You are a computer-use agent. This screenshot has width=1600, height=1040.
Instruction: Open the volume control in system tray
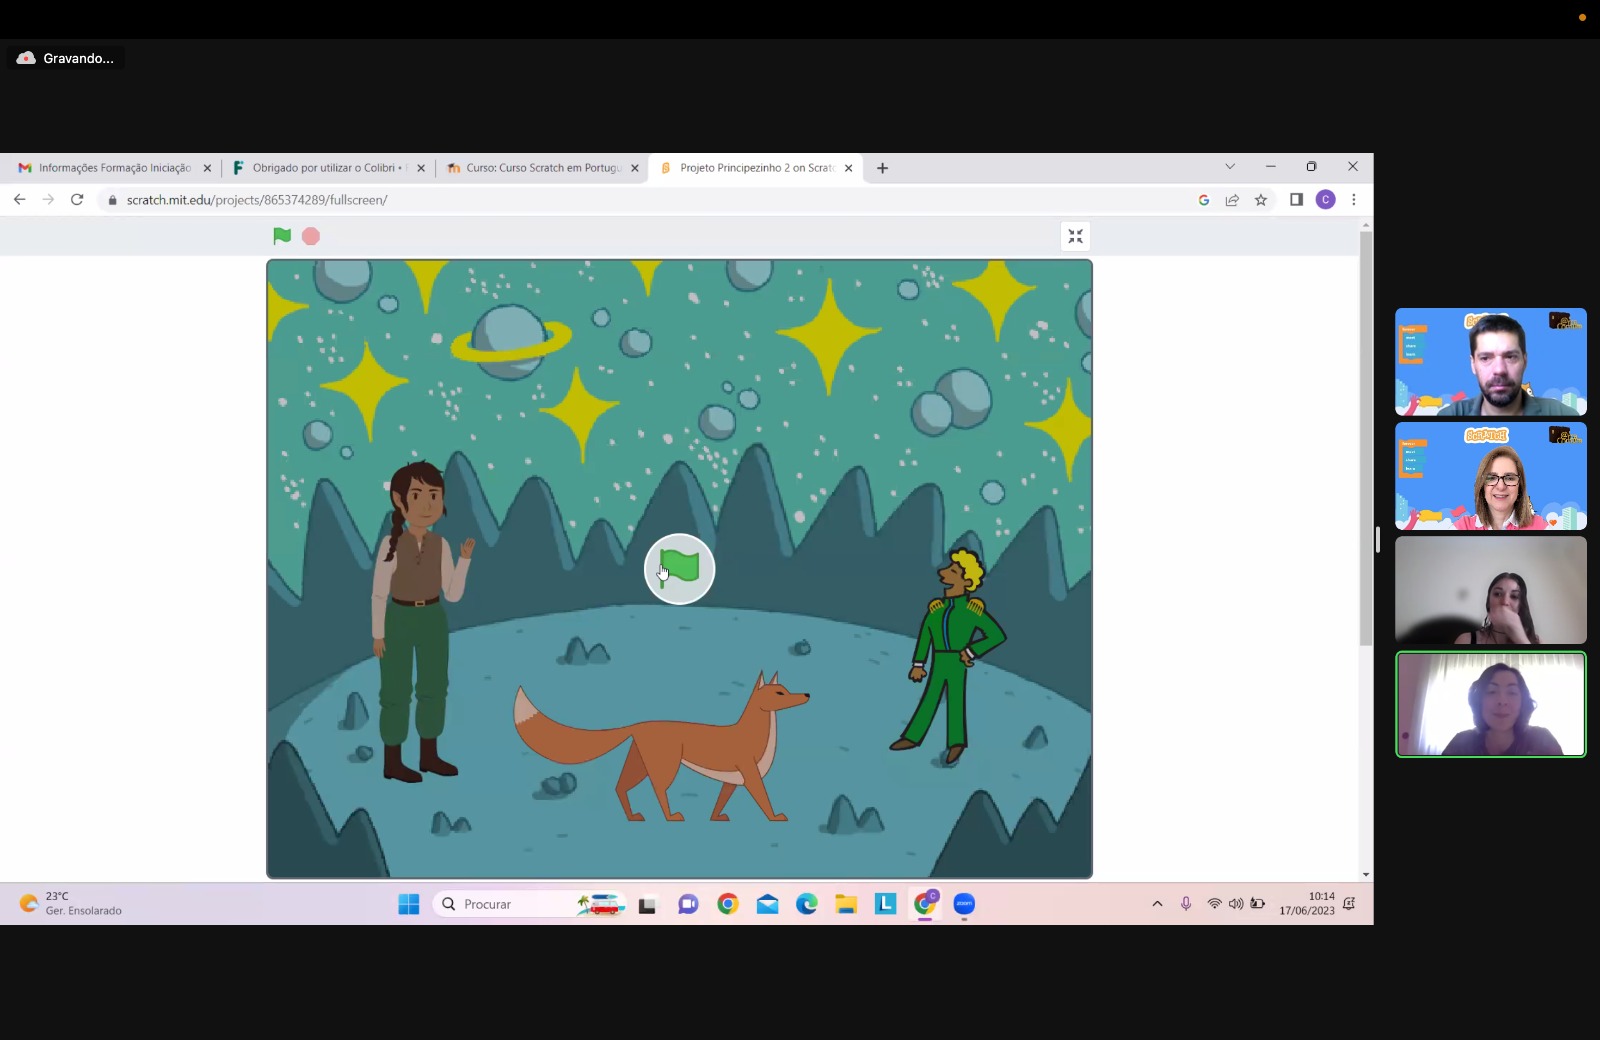[1236, 904]
